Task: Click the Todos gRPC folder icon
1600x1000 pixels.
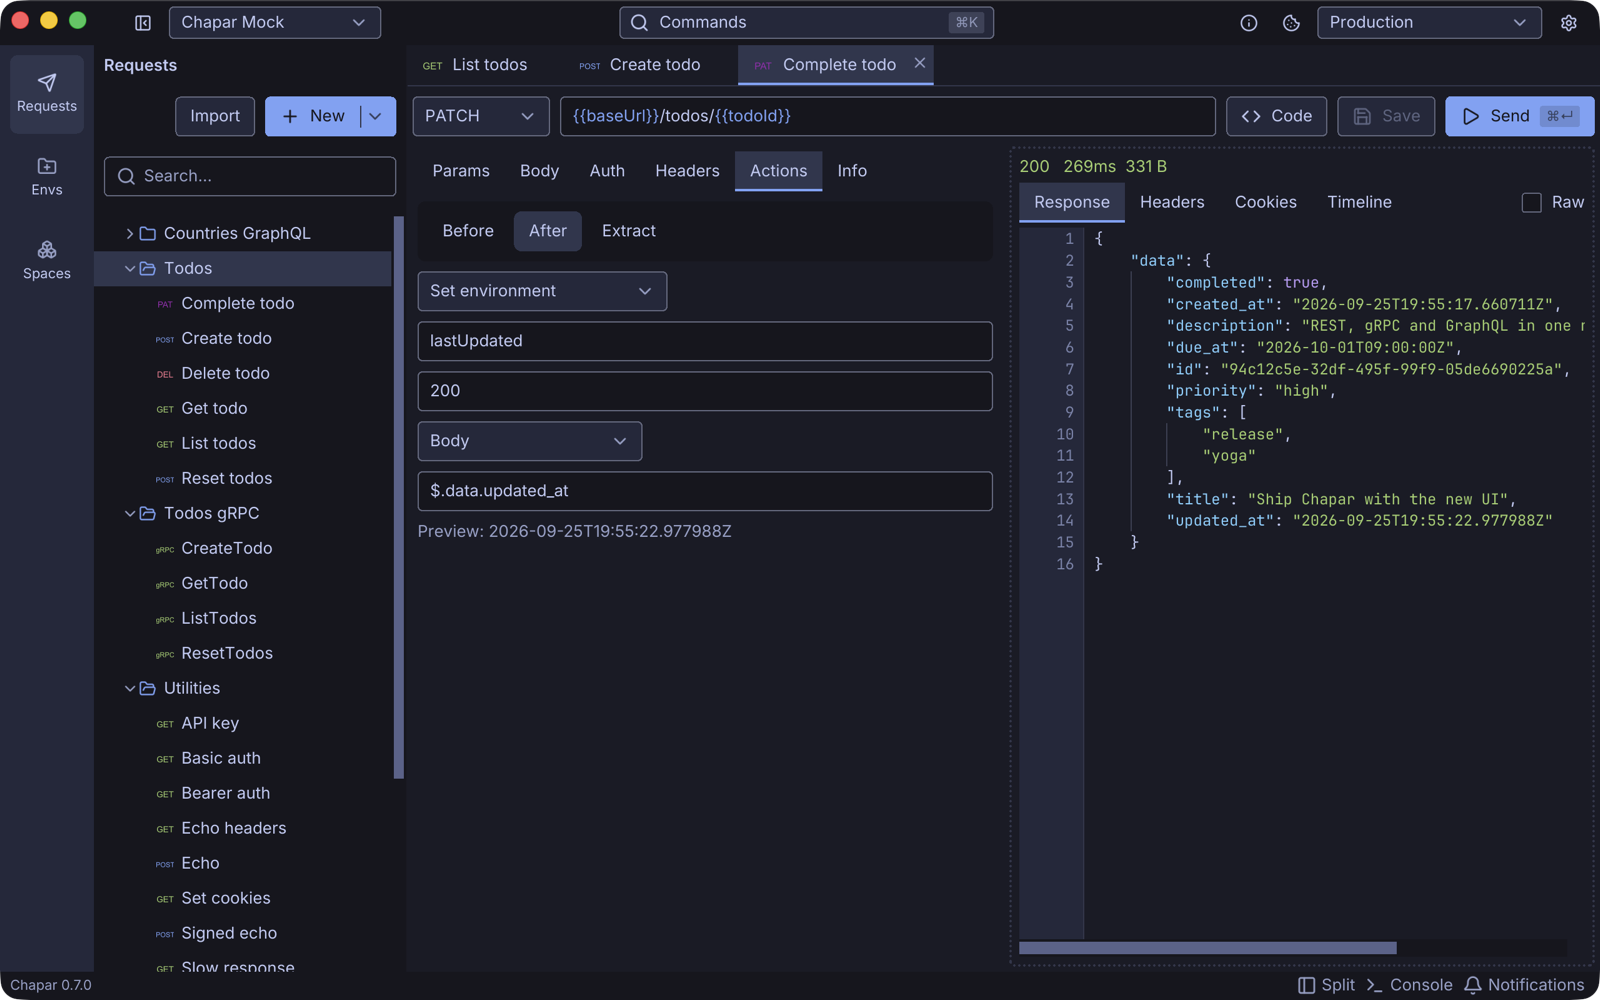Action: coord(148,513)
